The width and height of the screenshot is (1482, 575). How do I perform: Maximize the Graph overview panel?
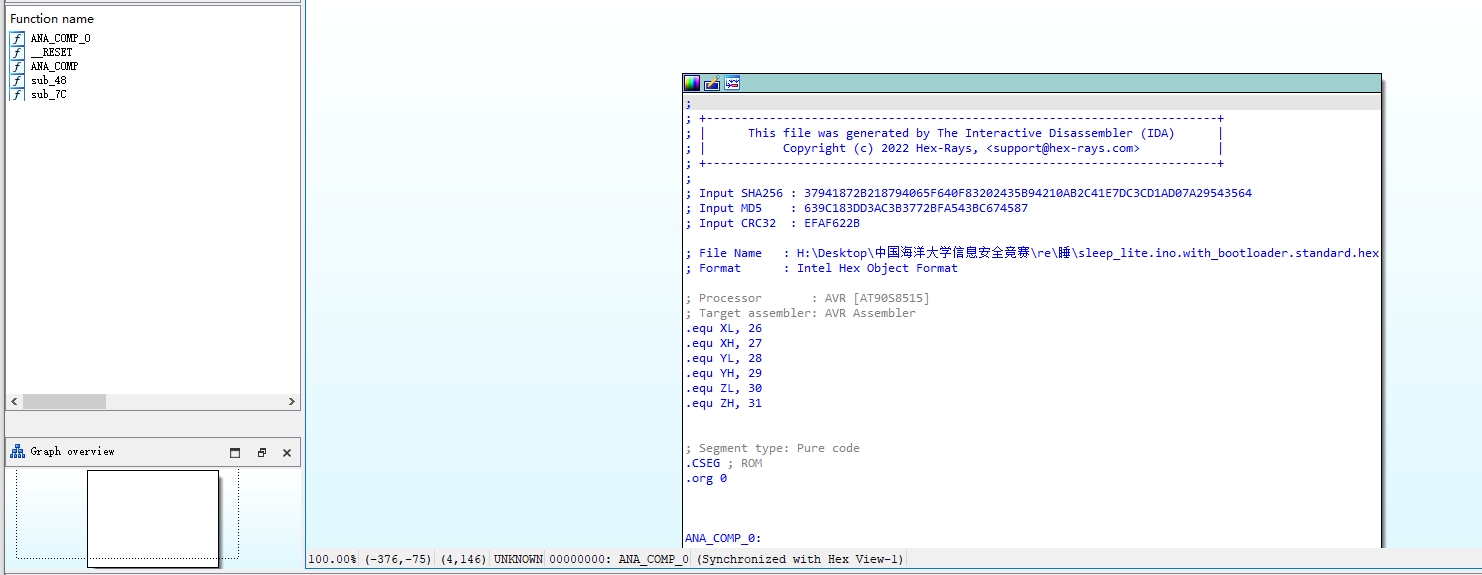235,453
